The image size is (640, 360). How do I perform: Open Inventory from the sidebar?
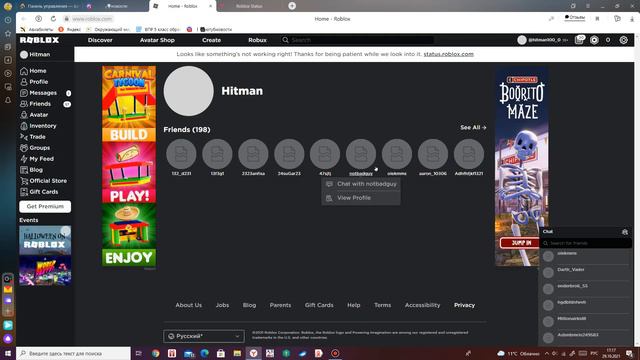click(x=38, y=126)
